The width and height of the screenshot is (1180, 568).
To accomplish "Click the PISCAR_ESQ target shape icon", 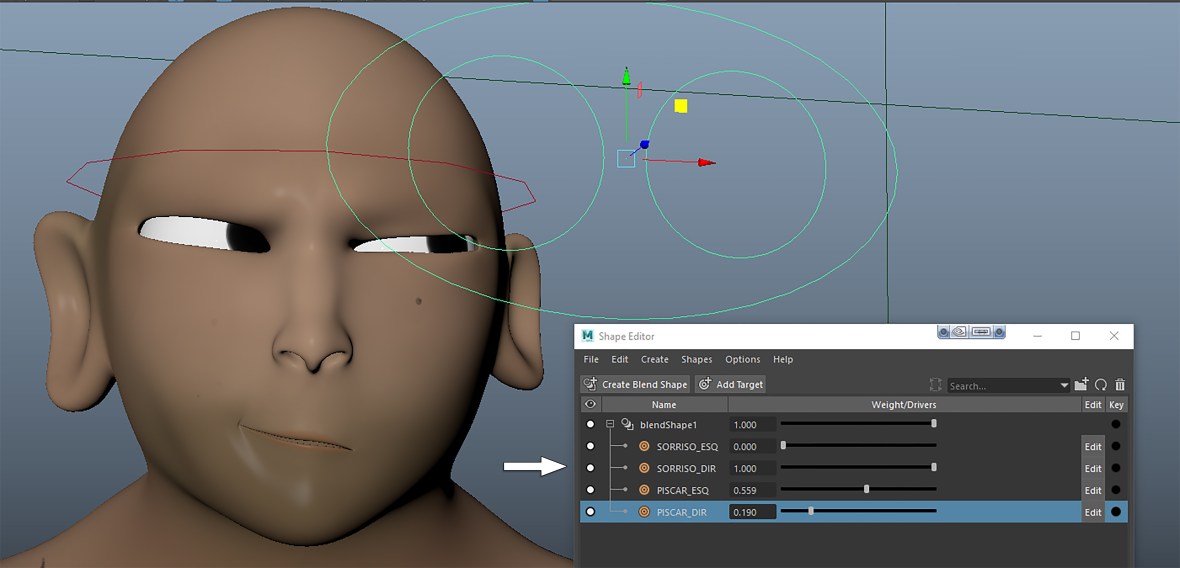I will [x=644, y=491].
